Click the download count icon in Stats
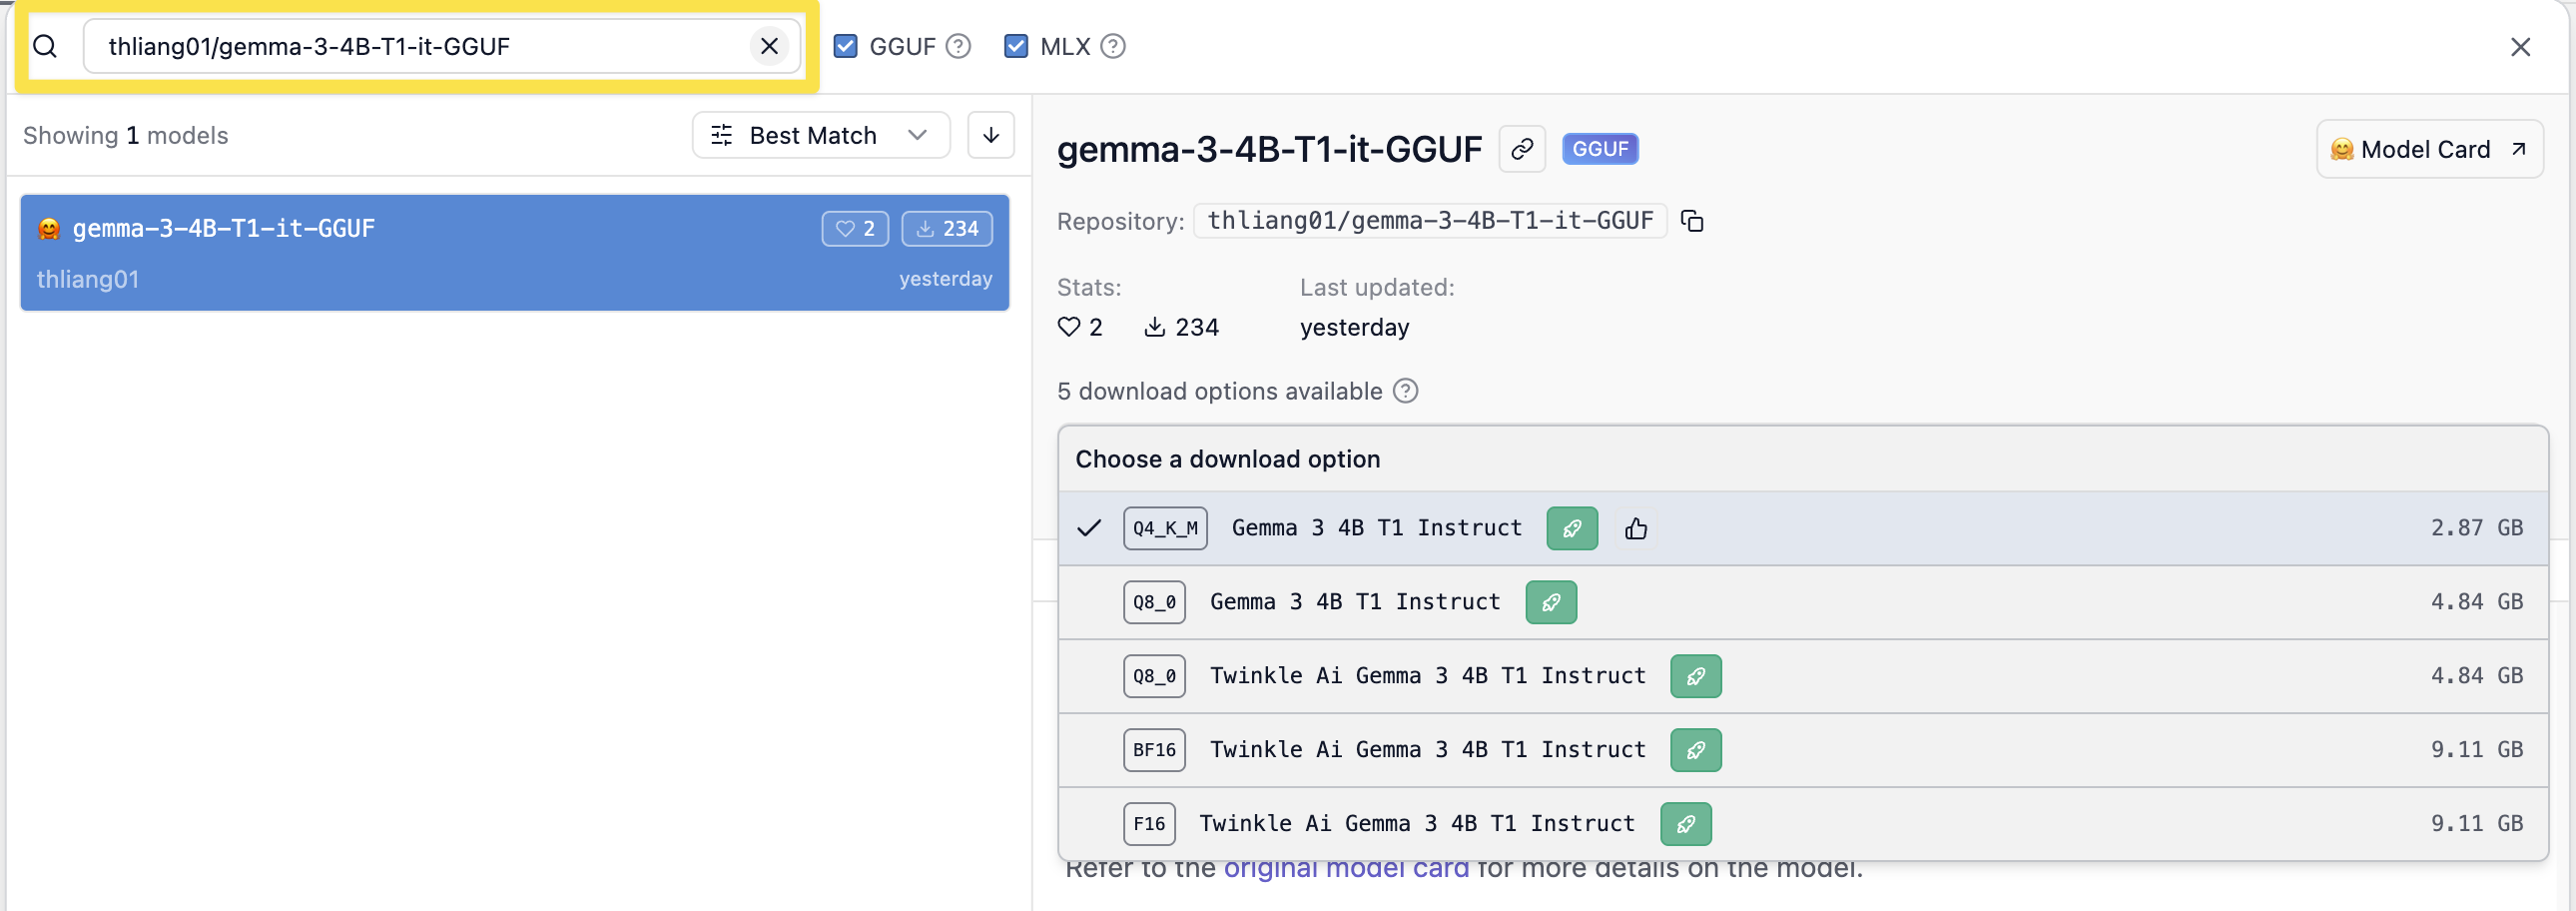 click(1154, 327)
